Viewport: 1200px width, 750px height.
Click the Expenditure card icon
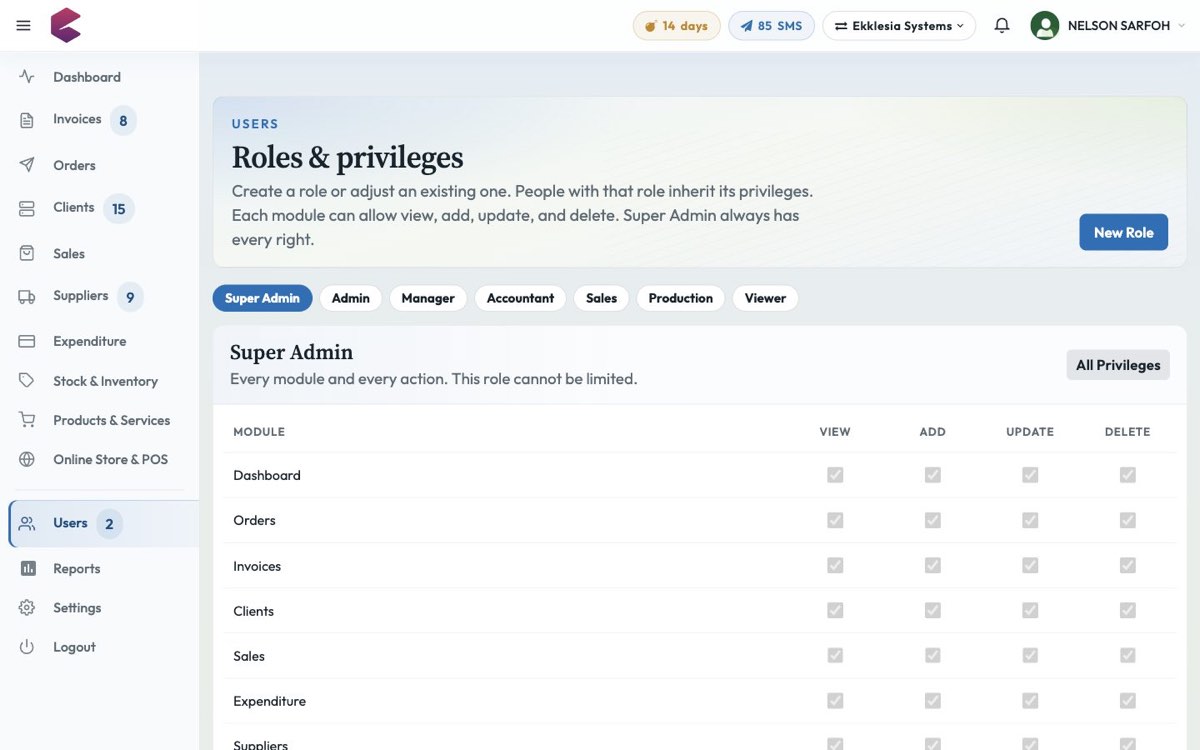point(27,341)
